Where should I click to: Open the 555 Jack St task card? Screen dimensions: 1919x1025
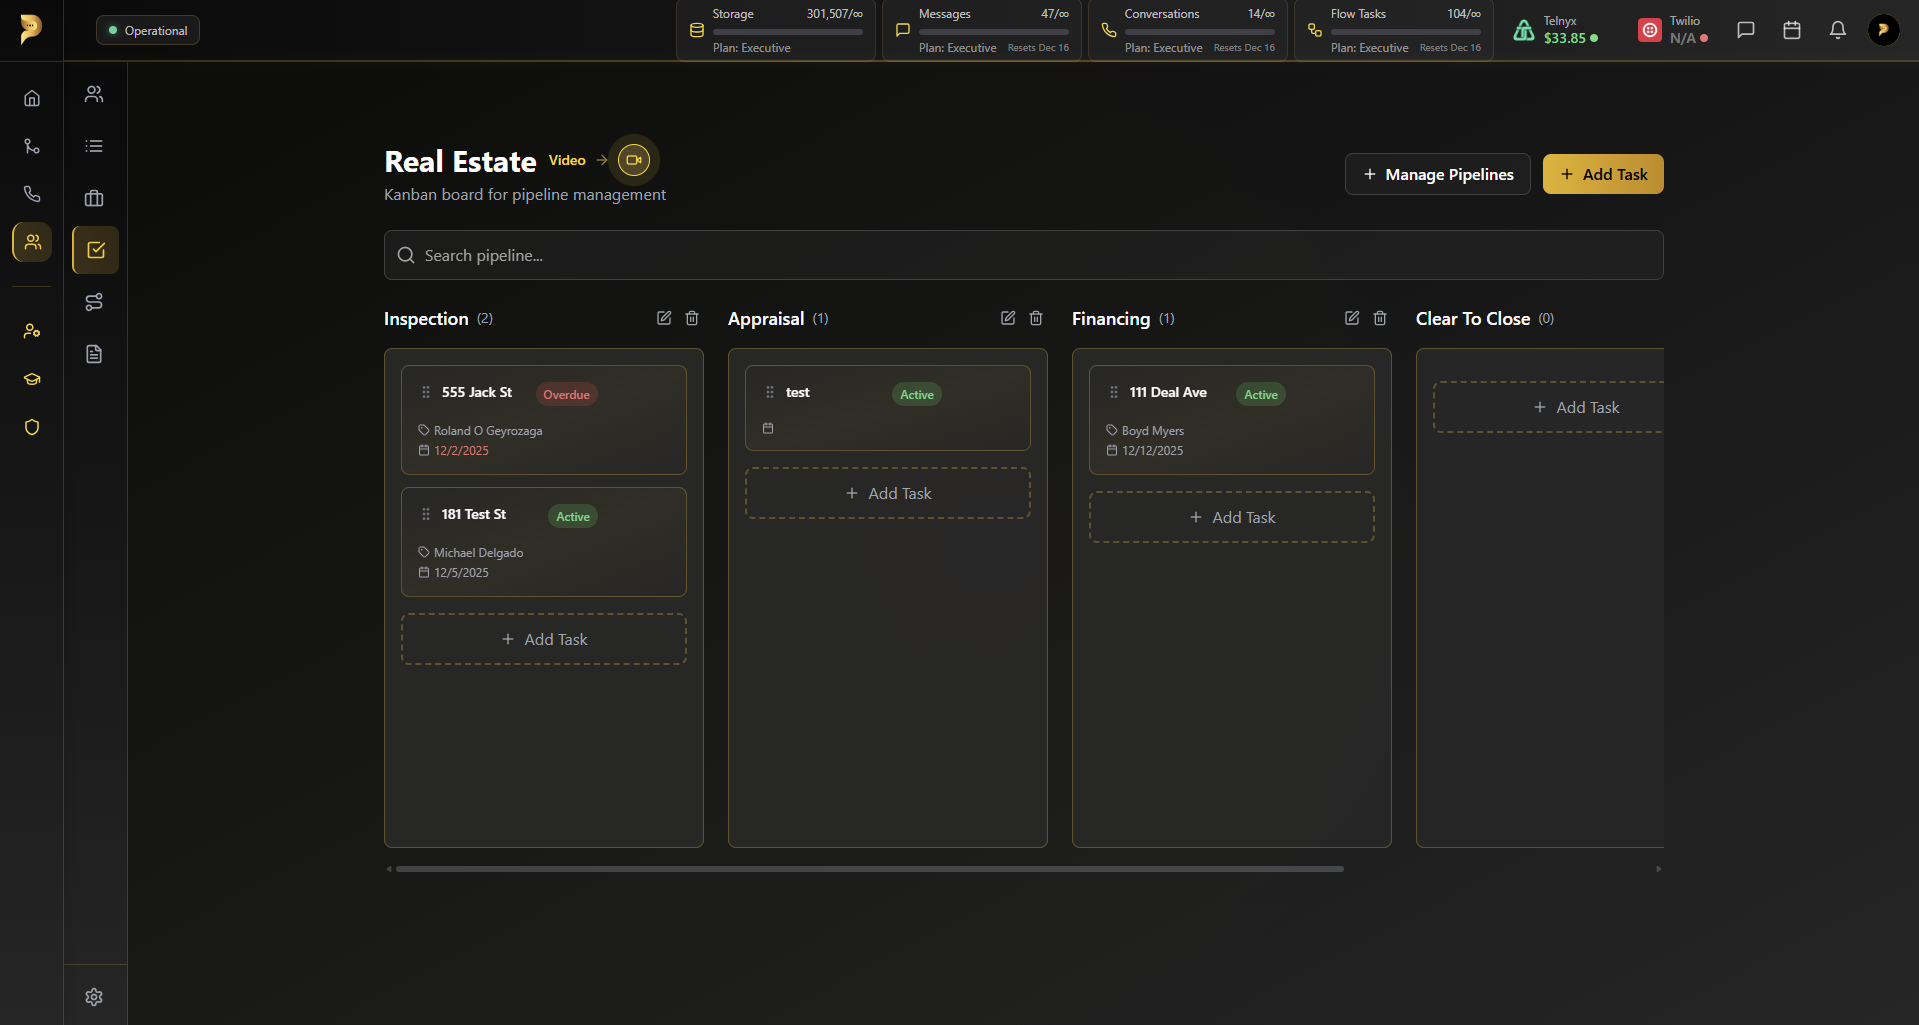pyautogui.click(x=544, y=420)
